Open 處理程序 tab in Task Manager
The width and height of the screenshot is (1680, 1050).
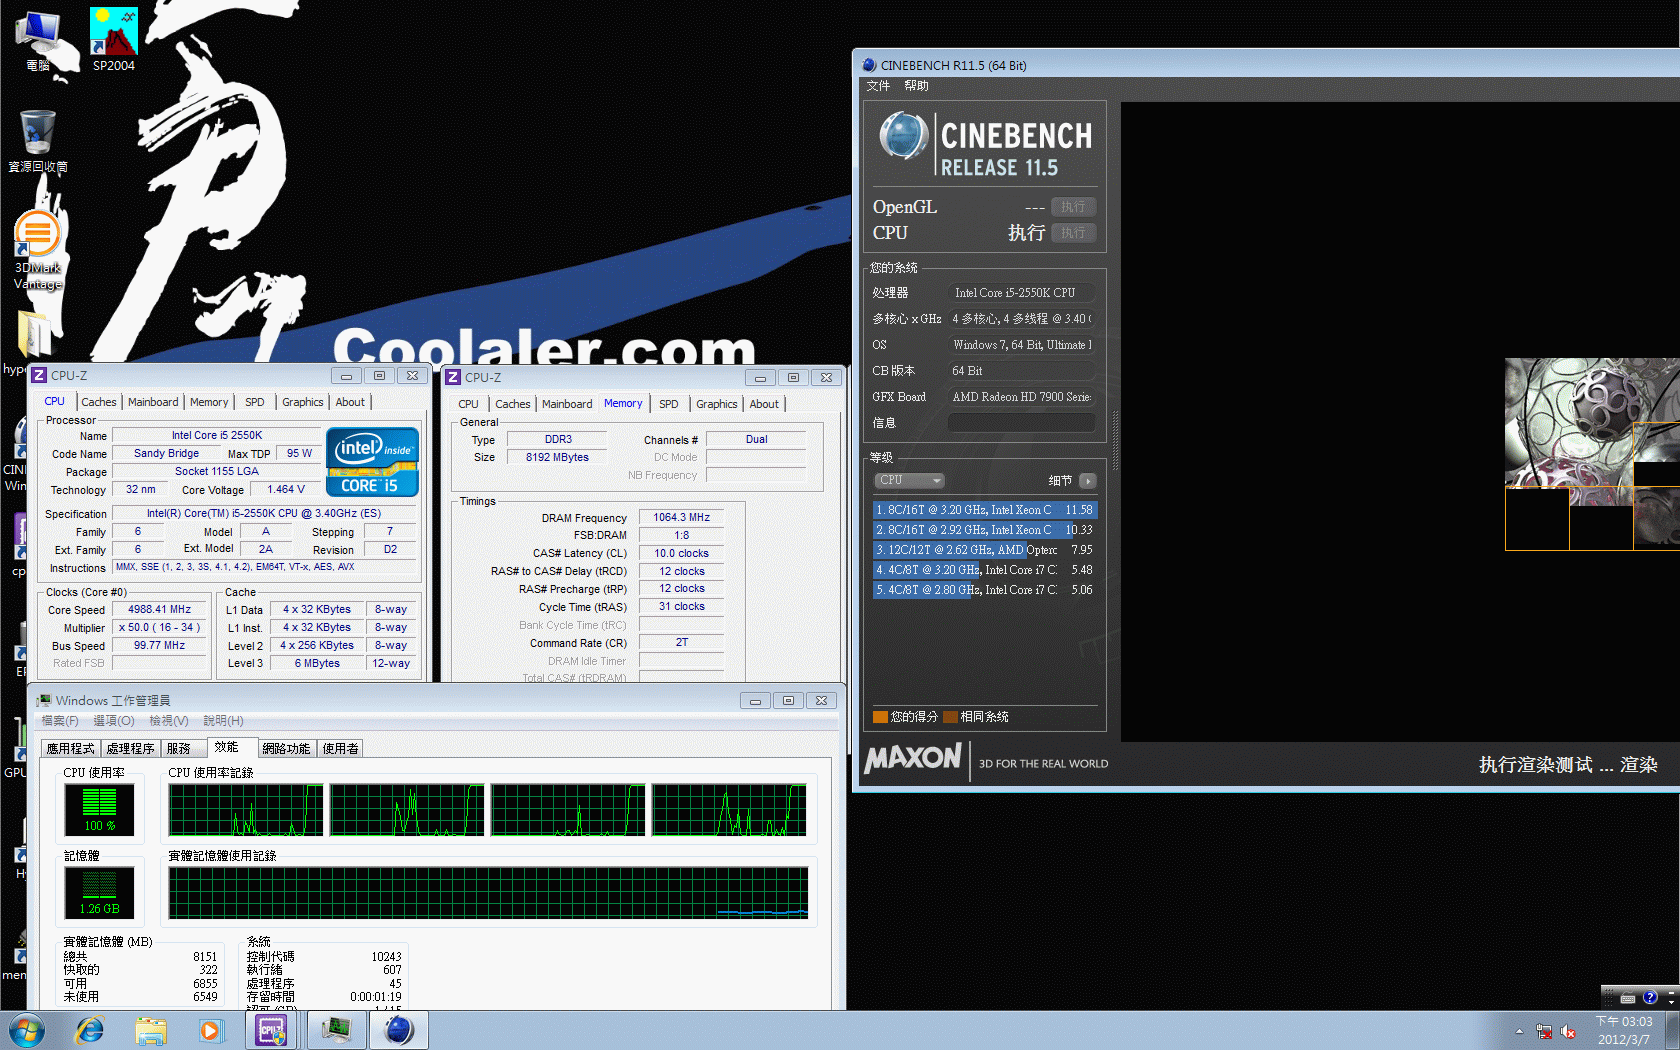pyautogui.click(x=131, y=748)
